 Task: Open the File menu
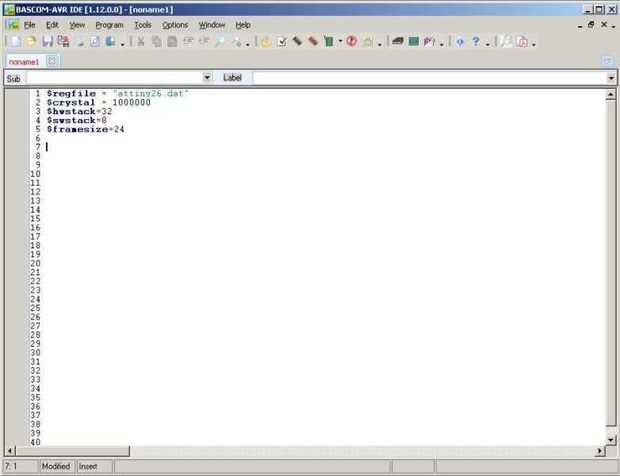(30, 25)
